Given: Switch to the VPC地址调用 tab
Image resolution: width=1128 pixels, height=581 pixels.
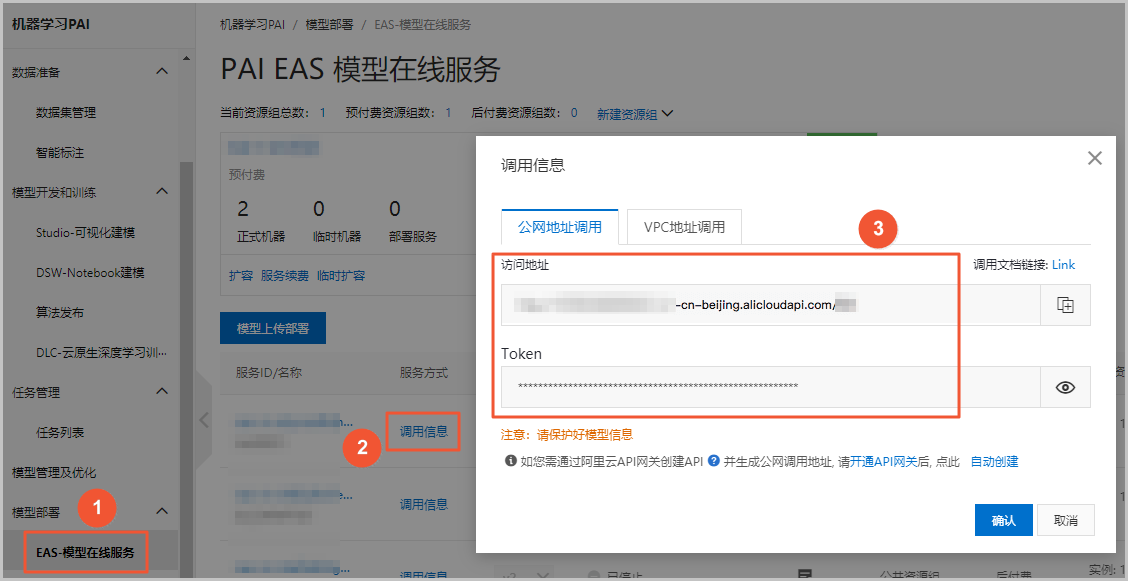Looking at the screenshot, I should (684, 227).
